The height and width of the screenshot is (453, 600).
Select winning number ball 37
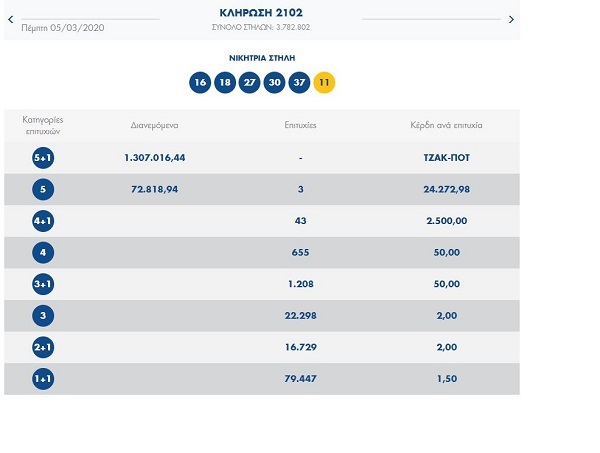coord(299,83)
